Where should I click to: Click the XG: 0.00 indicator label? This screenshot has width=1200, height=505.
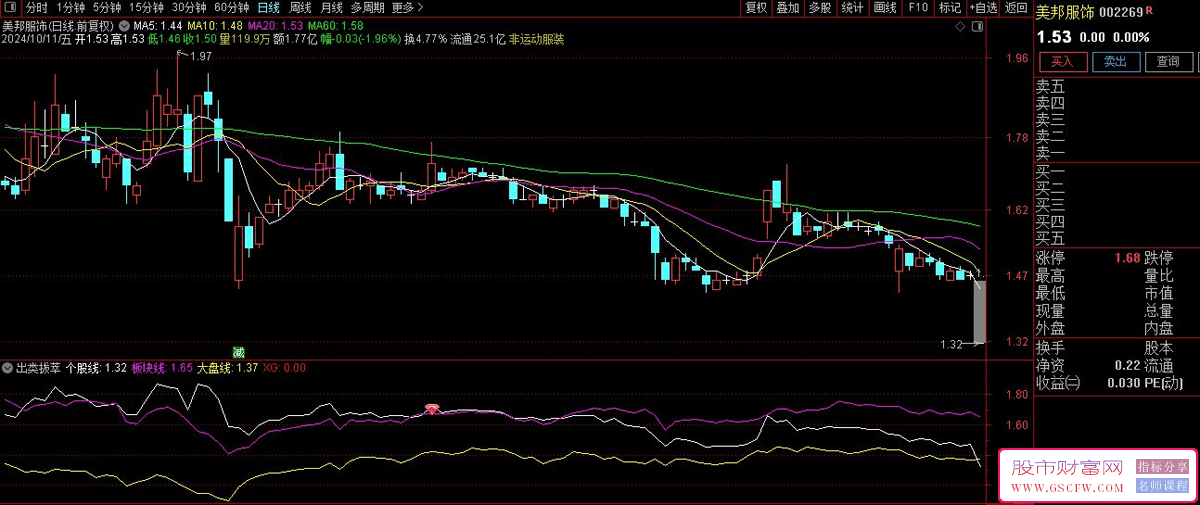(x=284, y=368)
